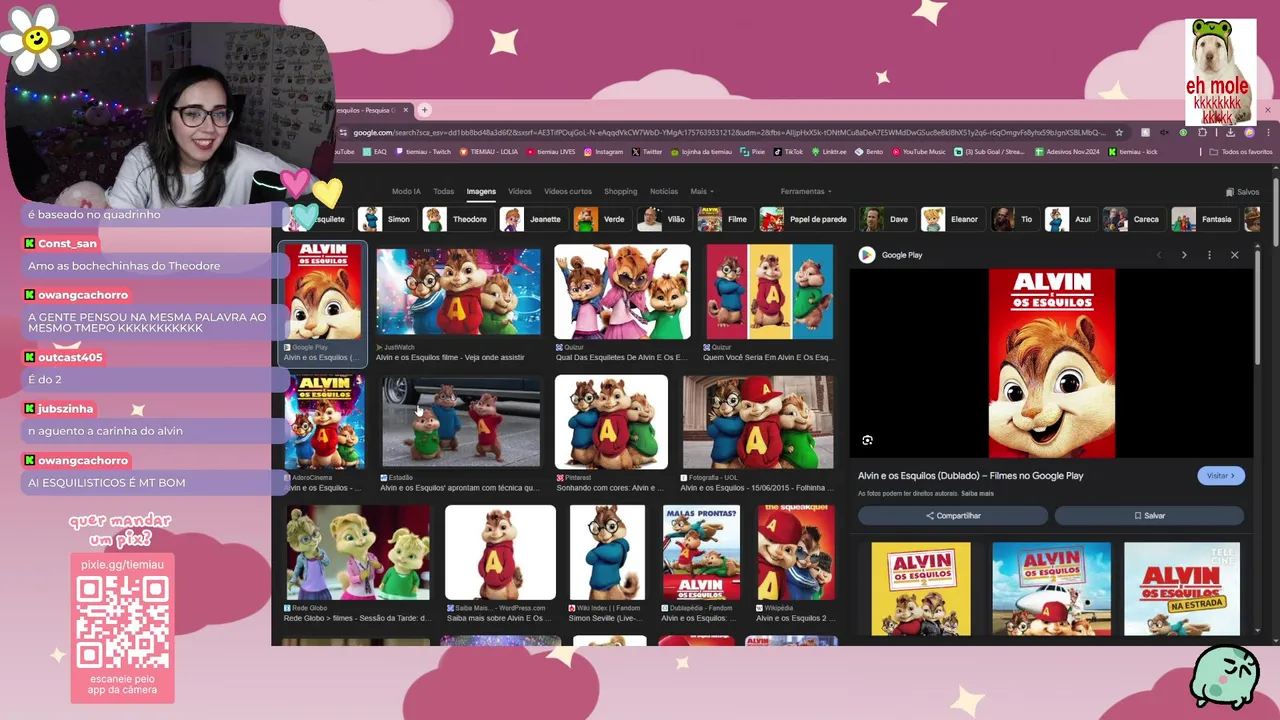Open the YouTube Music bookmark

pos(918,152)
